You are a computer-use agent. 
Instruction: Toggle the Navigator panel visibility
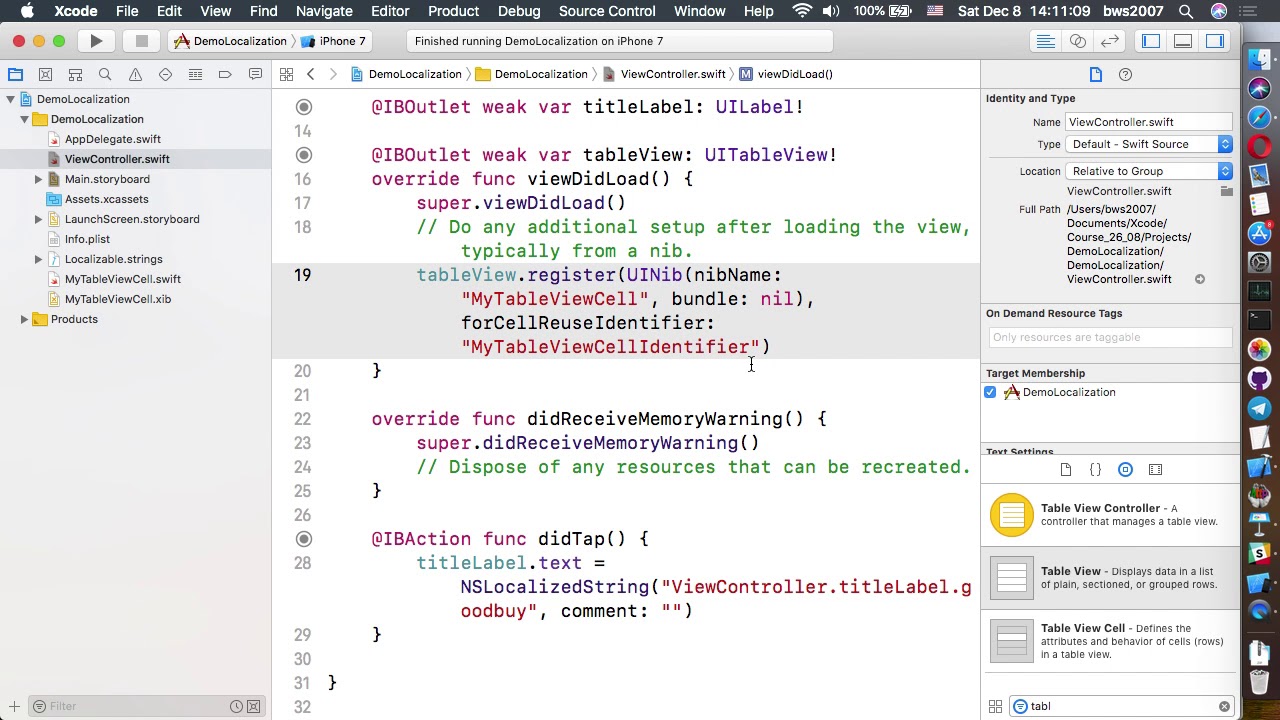pos(1151,41)
